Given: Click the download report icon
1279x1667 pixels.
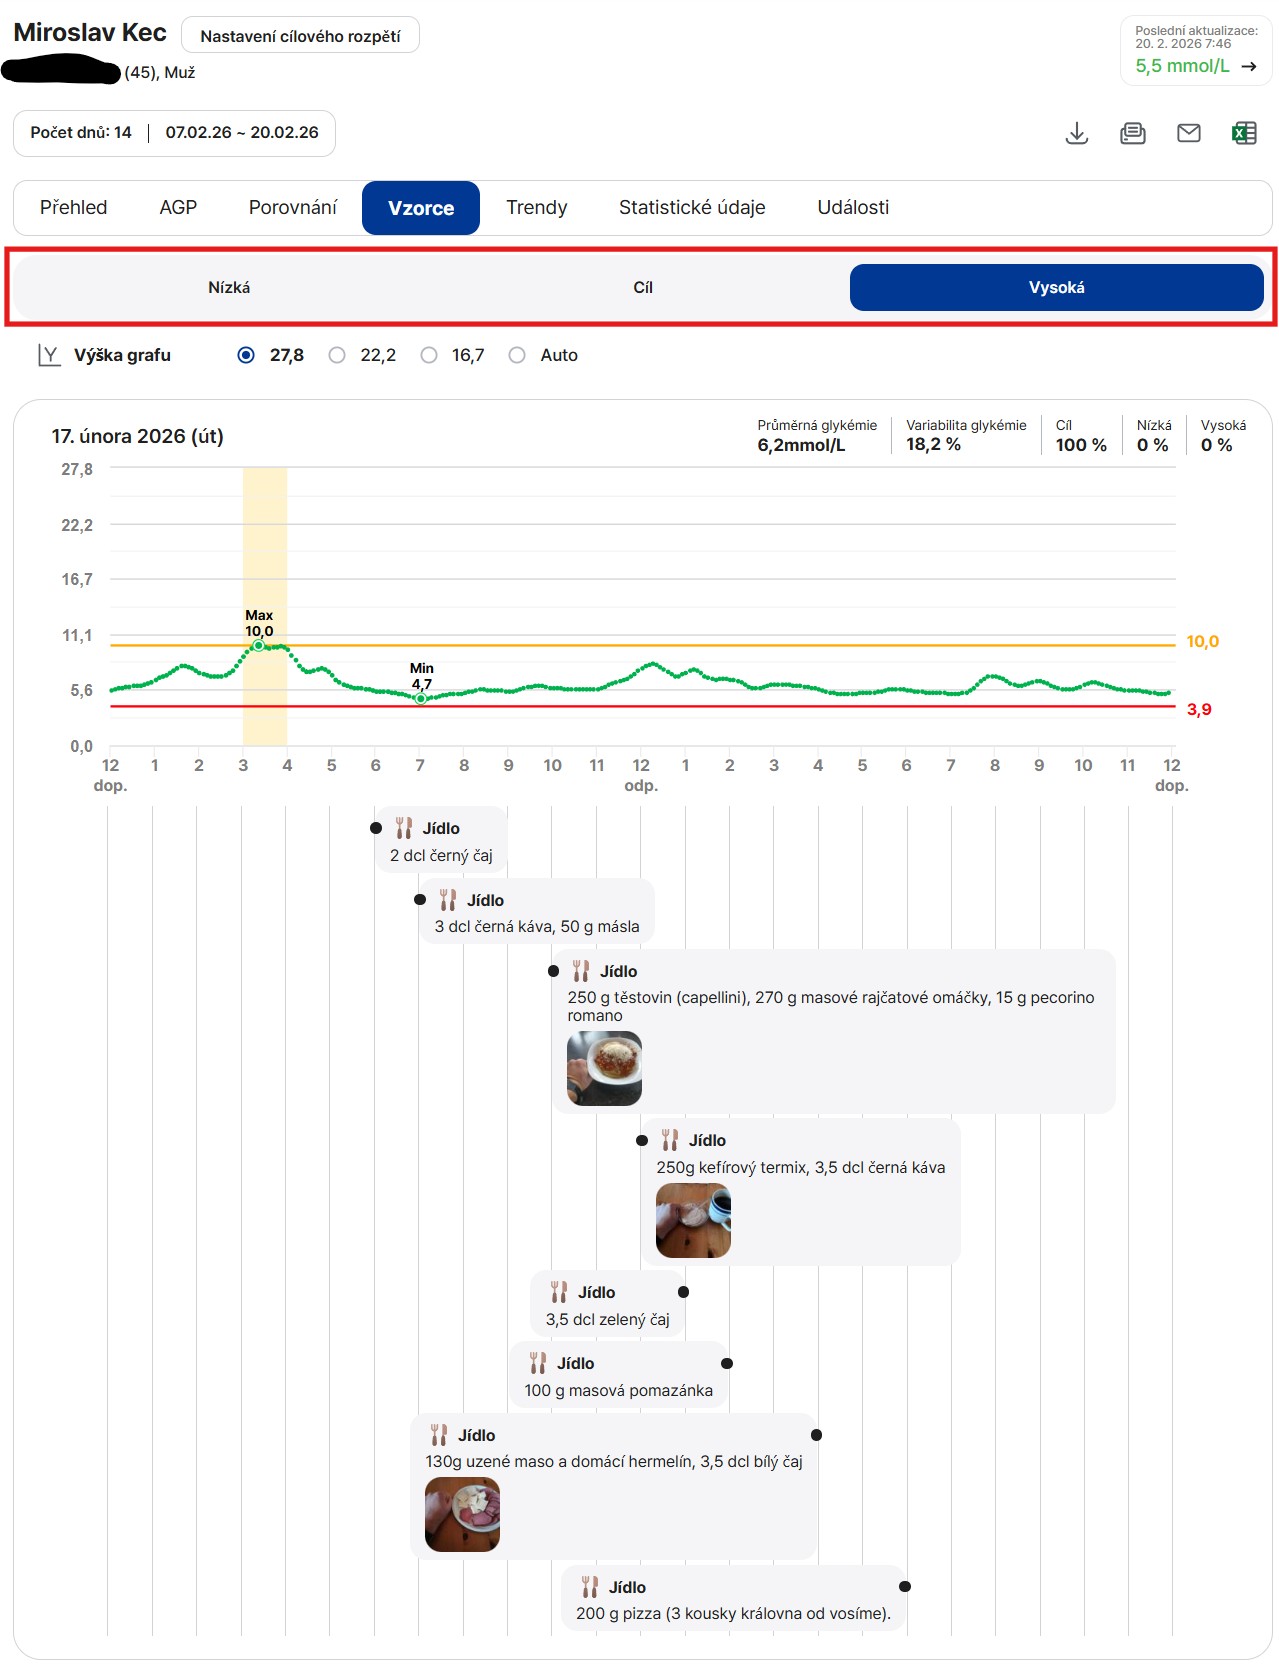Looking at the screenshot, I should [1076, 133].
